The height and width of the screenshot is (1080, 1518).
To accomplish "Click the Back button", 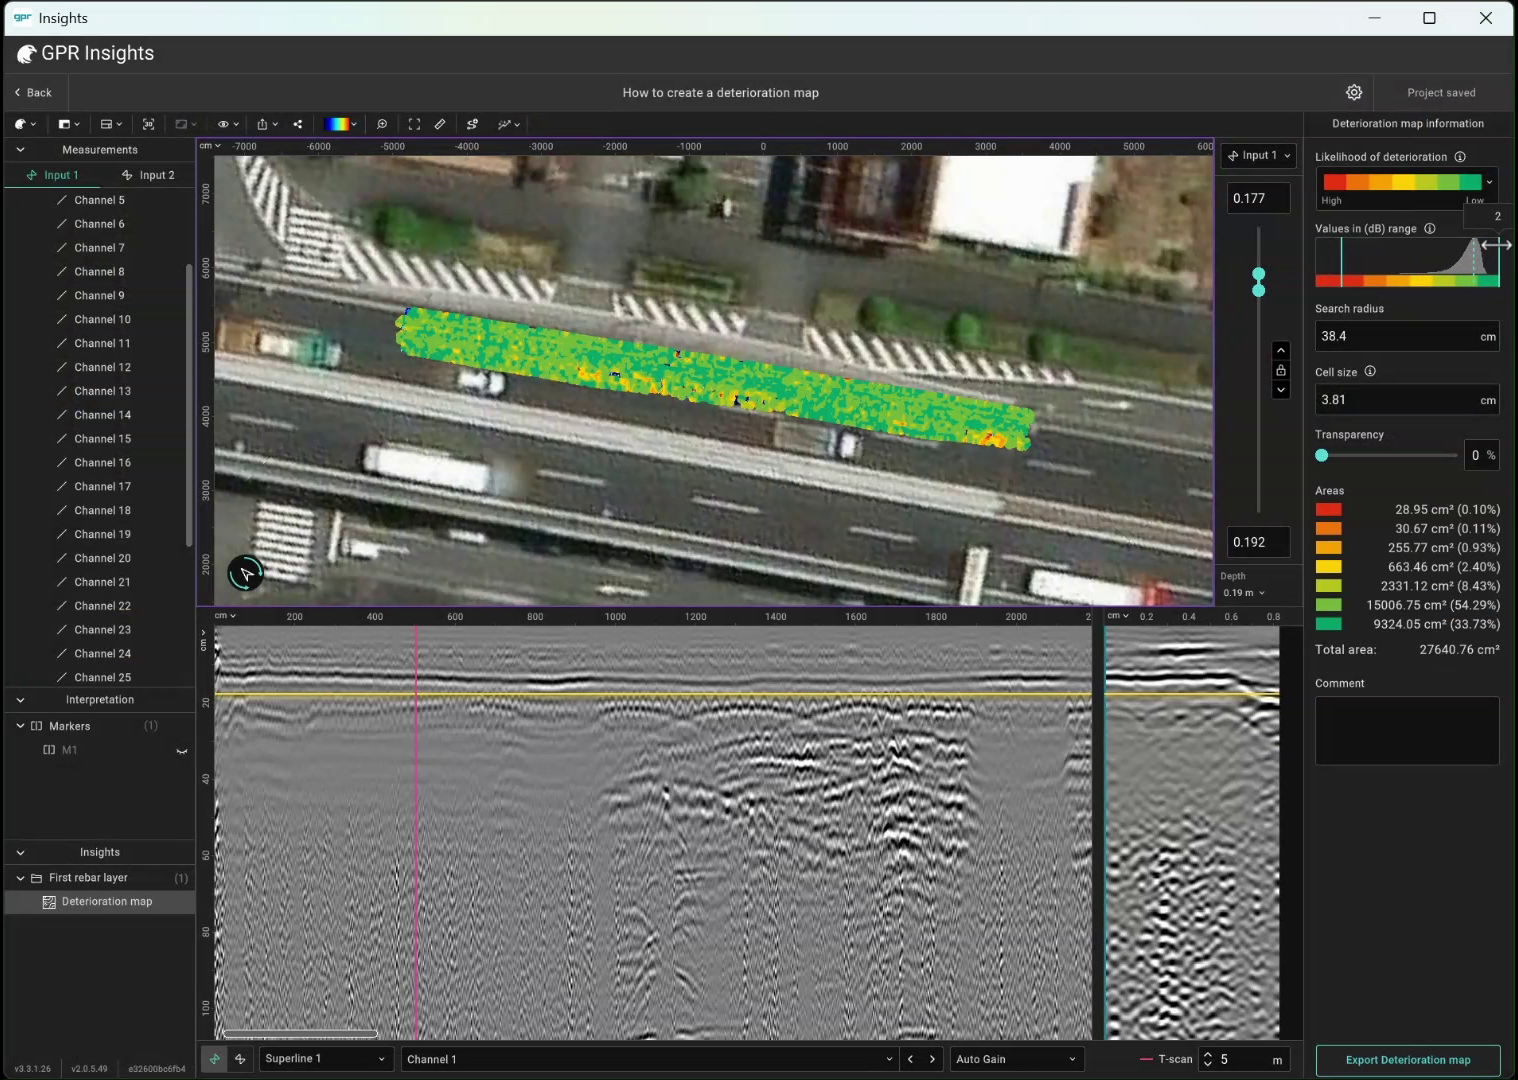I will click(33, 92).
